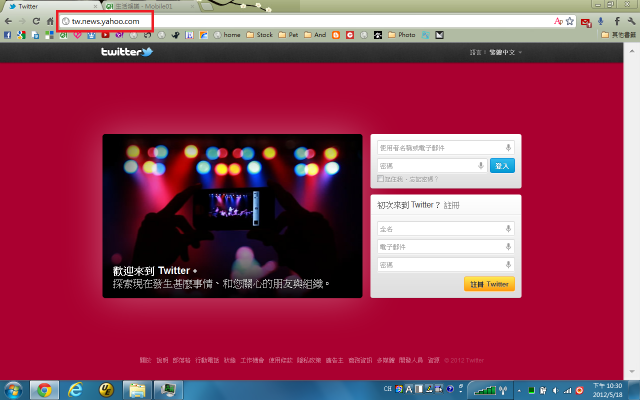
Task: Open the mail notifier extension icon
Action: point(586,22)
